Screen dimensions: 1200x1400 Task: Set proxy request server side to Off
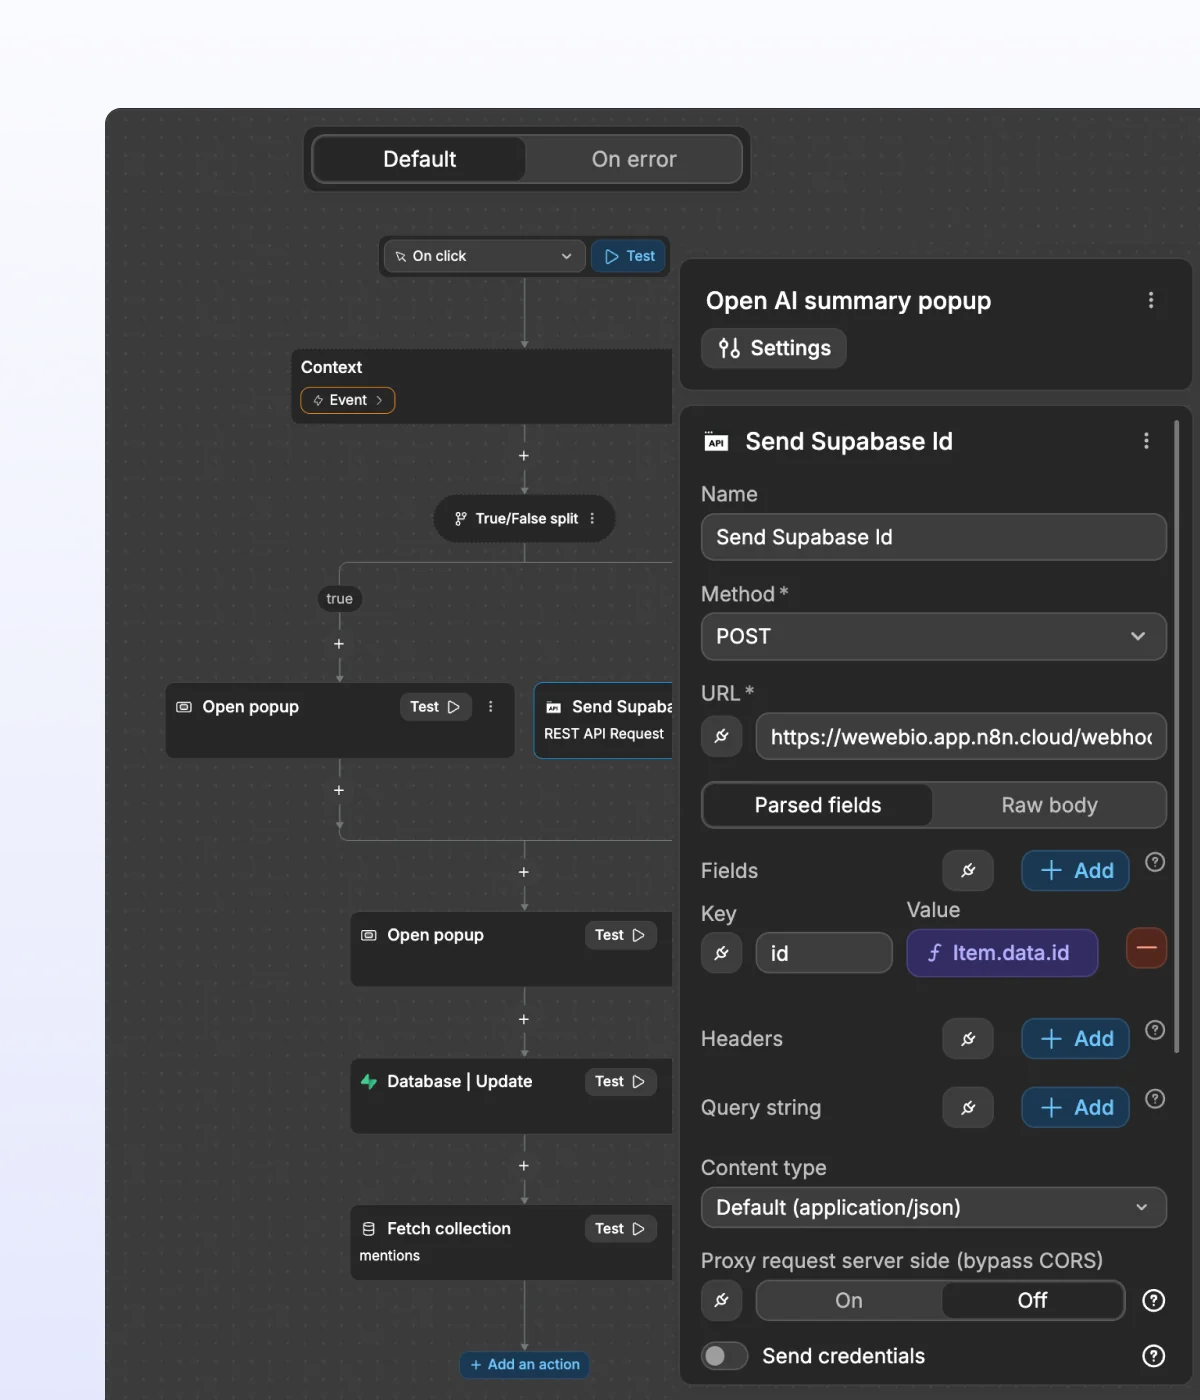1032,1300
